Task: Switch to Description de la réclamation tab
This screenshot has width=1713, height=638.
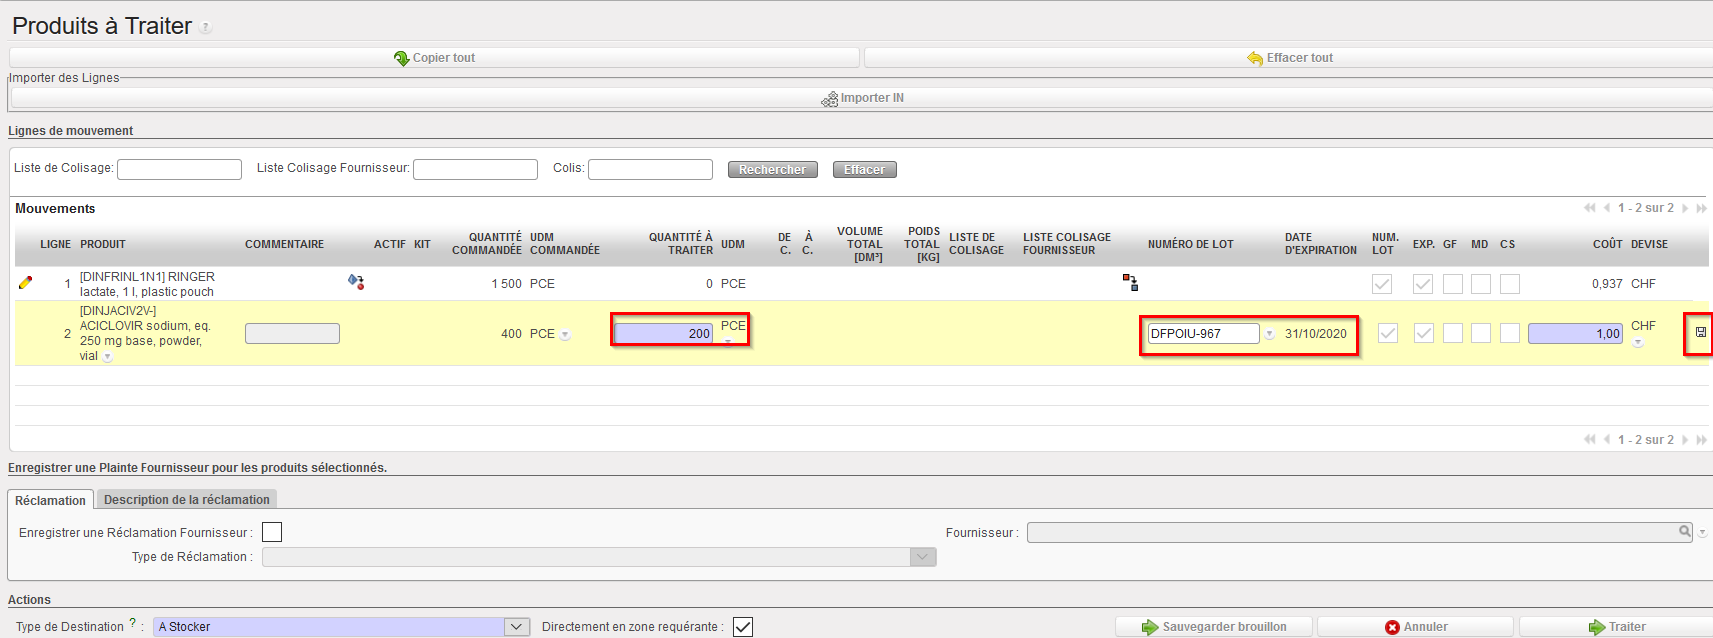Action: pyautogui.click(x=187, y=500)
